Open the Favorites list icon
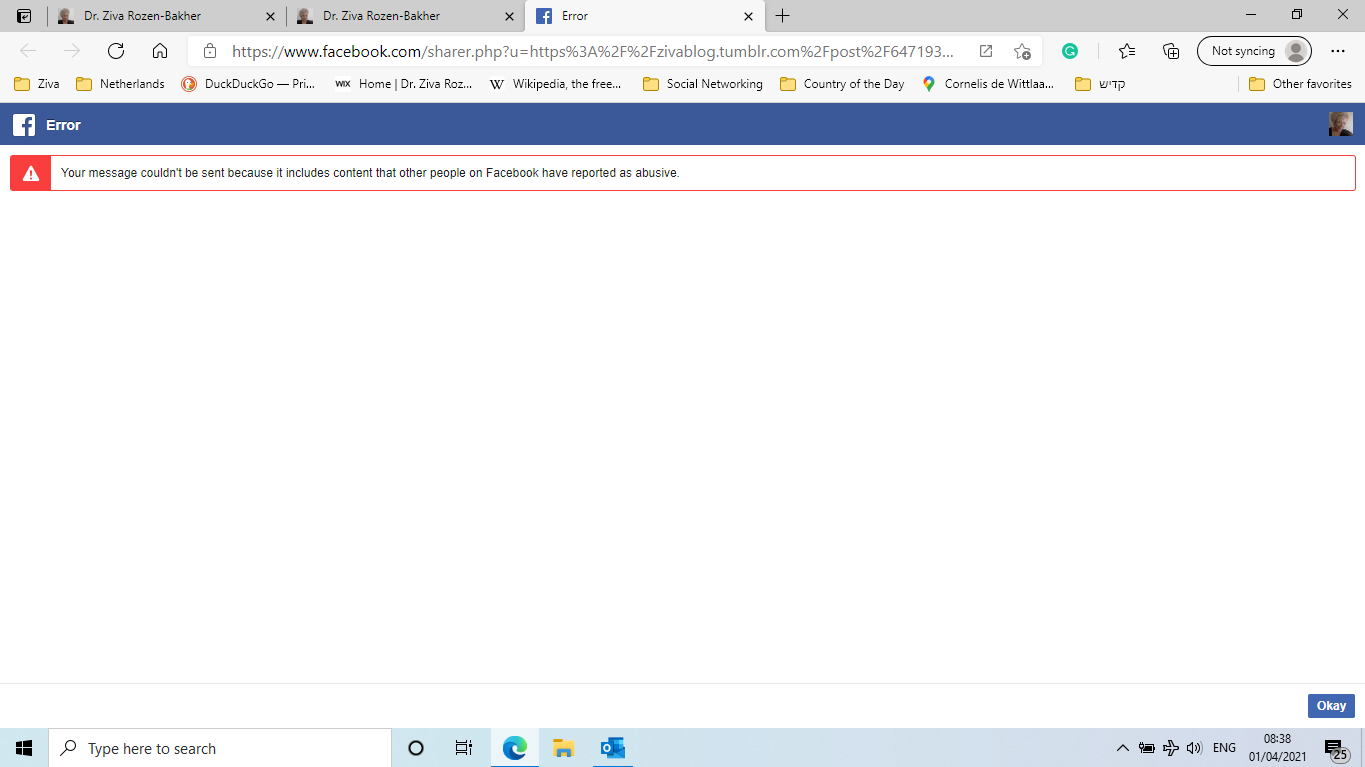 tap(1126, 50)
